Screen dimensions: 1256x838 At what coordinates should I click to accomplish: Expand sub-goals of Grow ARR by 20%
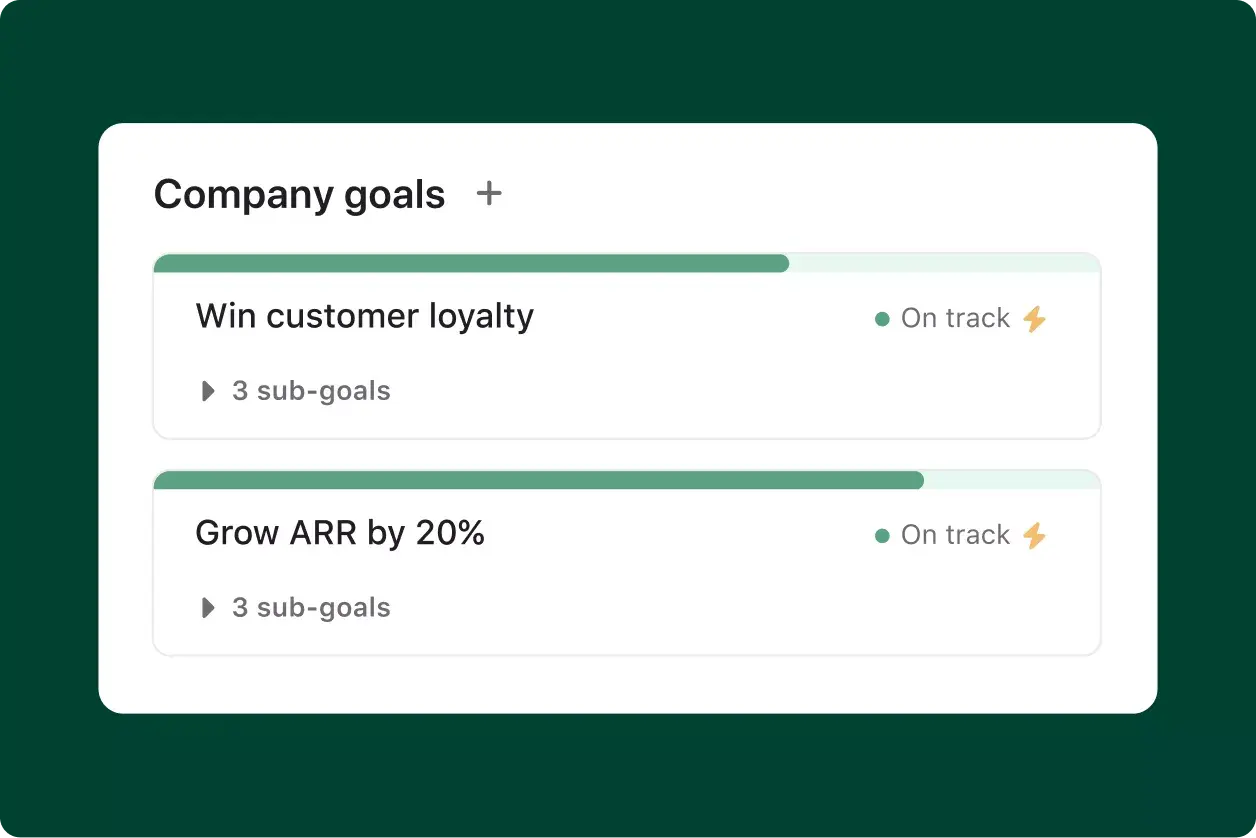tap(295, 607)
